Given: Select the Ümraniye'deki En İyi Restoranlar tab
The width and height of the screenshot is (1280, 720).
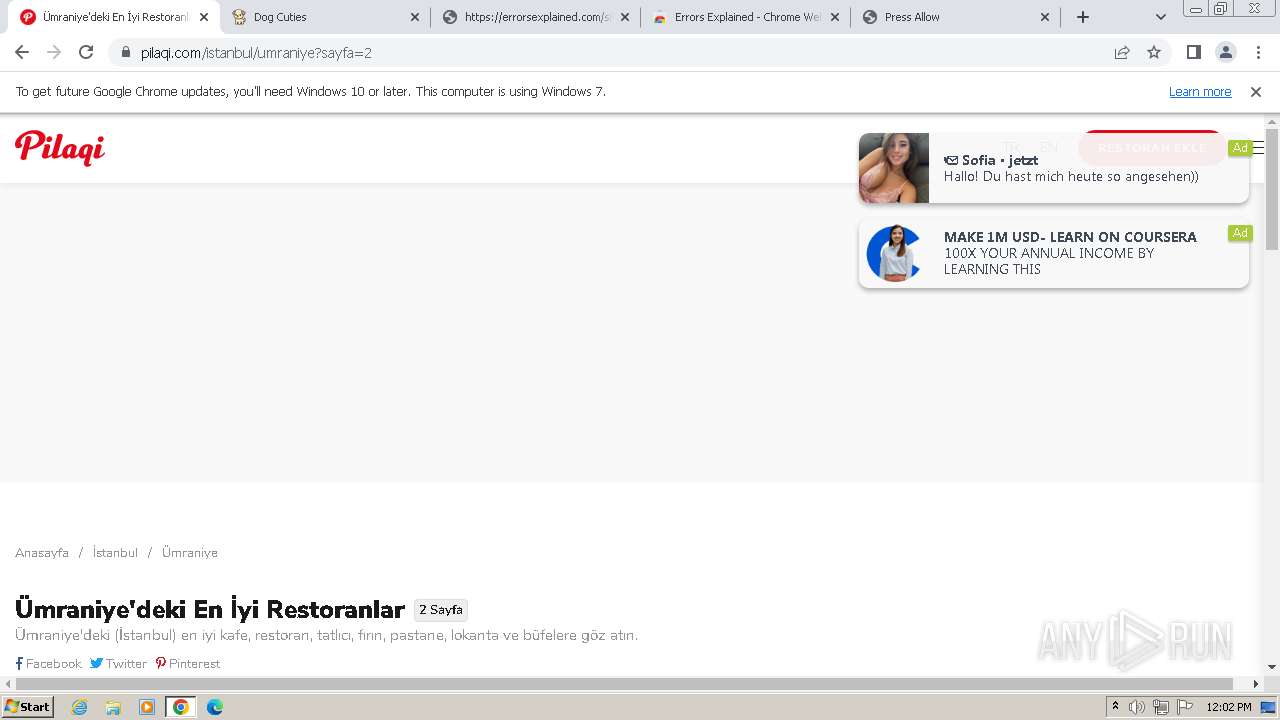Looking at the screenshot, I should click(x=116, y=17).
